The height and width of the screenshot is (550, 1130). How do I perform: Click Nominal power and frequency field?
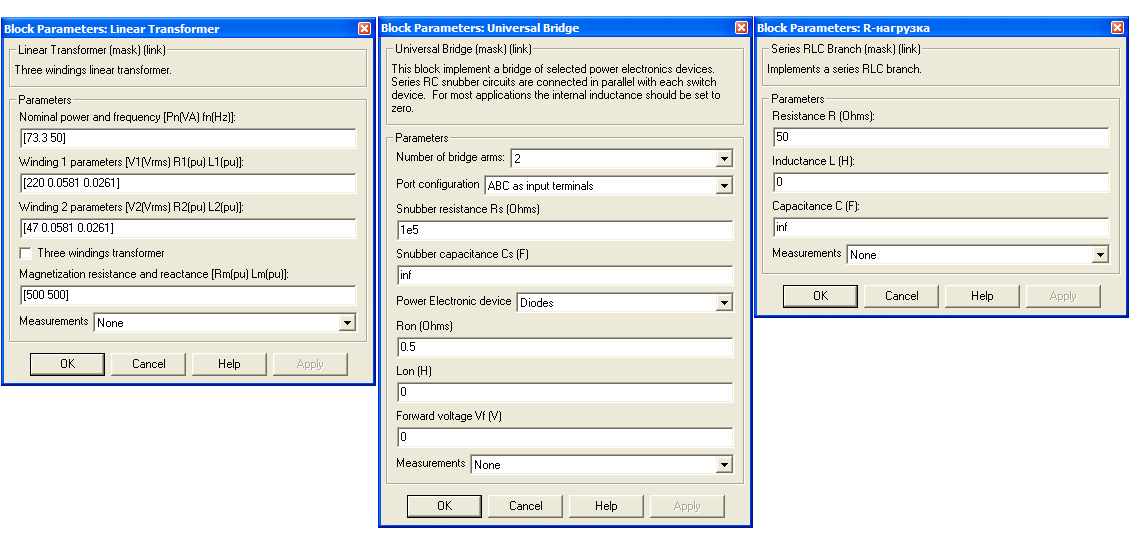click(x=188, y=138)
